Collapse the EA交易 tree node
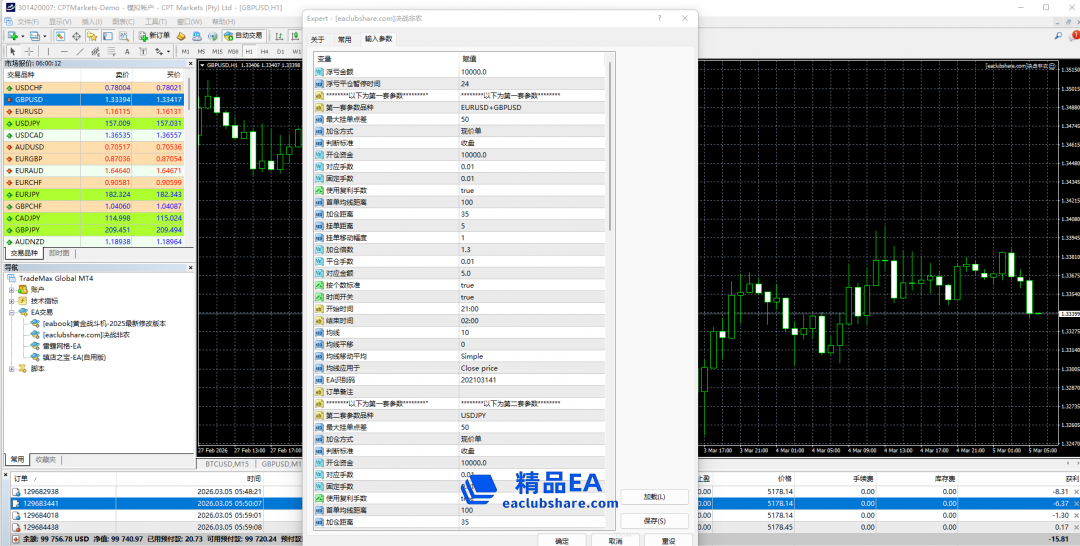Viewport: 1080px width, 546px height. coord(13,312)
